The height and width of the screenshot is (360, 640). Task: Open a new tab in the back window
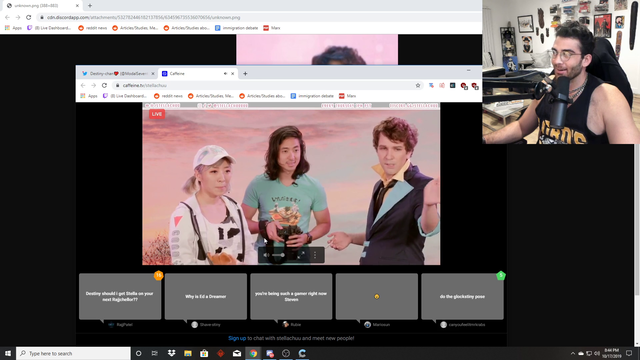coord(90,6)
